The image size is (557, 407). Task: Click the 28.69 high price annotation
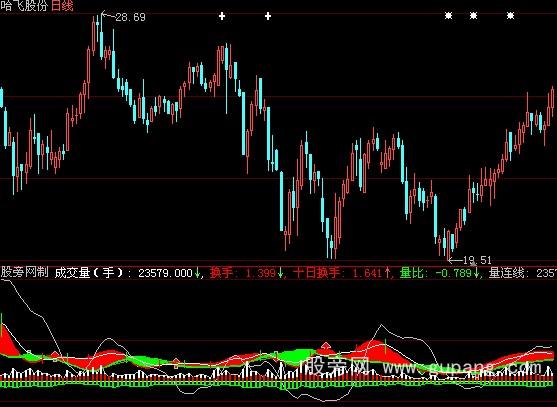[130, 17]
